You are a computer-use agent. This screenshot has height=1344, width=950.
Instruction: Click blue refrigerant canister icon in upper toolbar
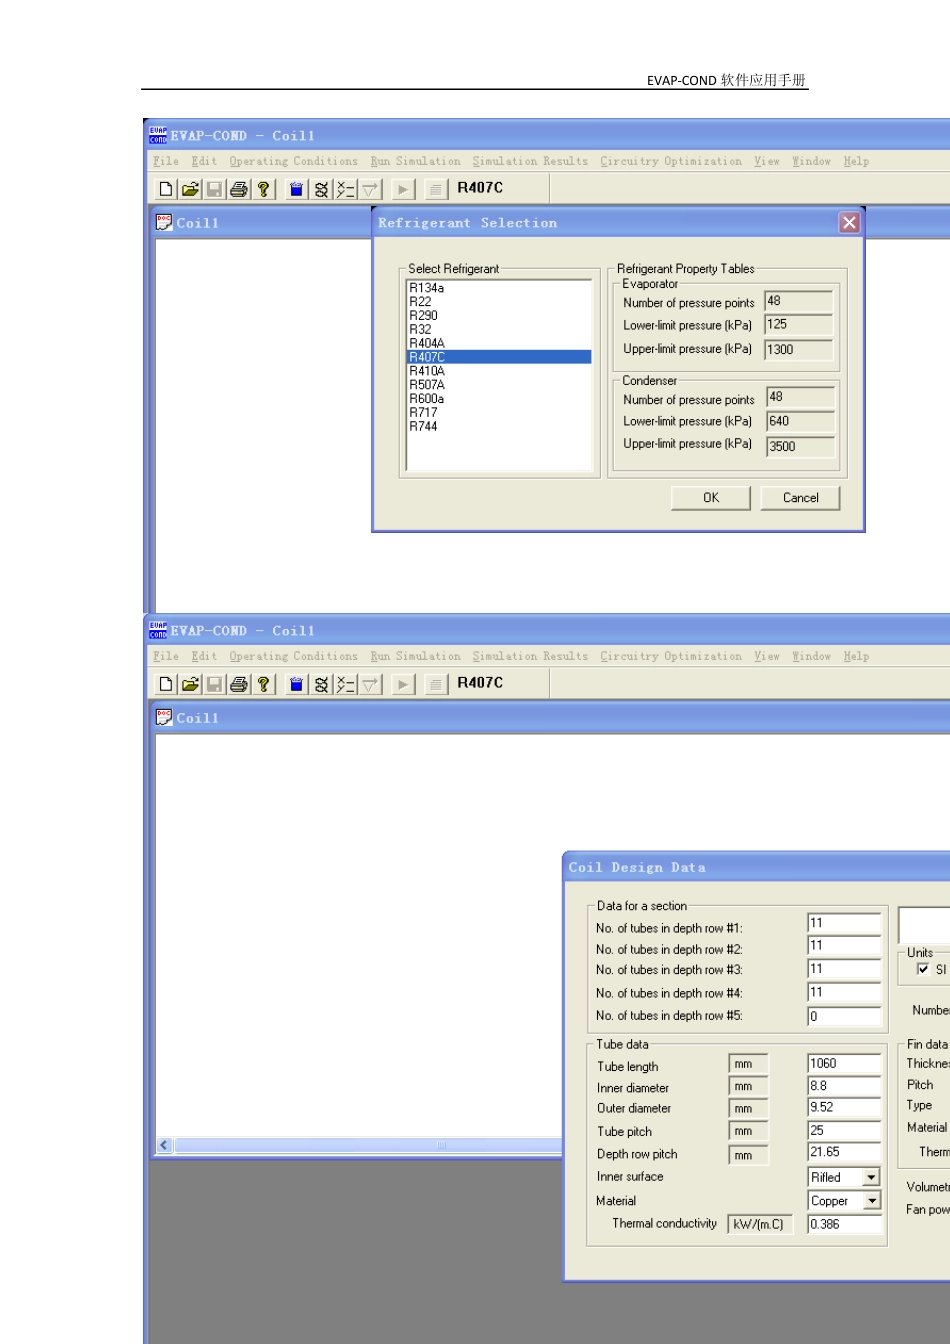297,189
